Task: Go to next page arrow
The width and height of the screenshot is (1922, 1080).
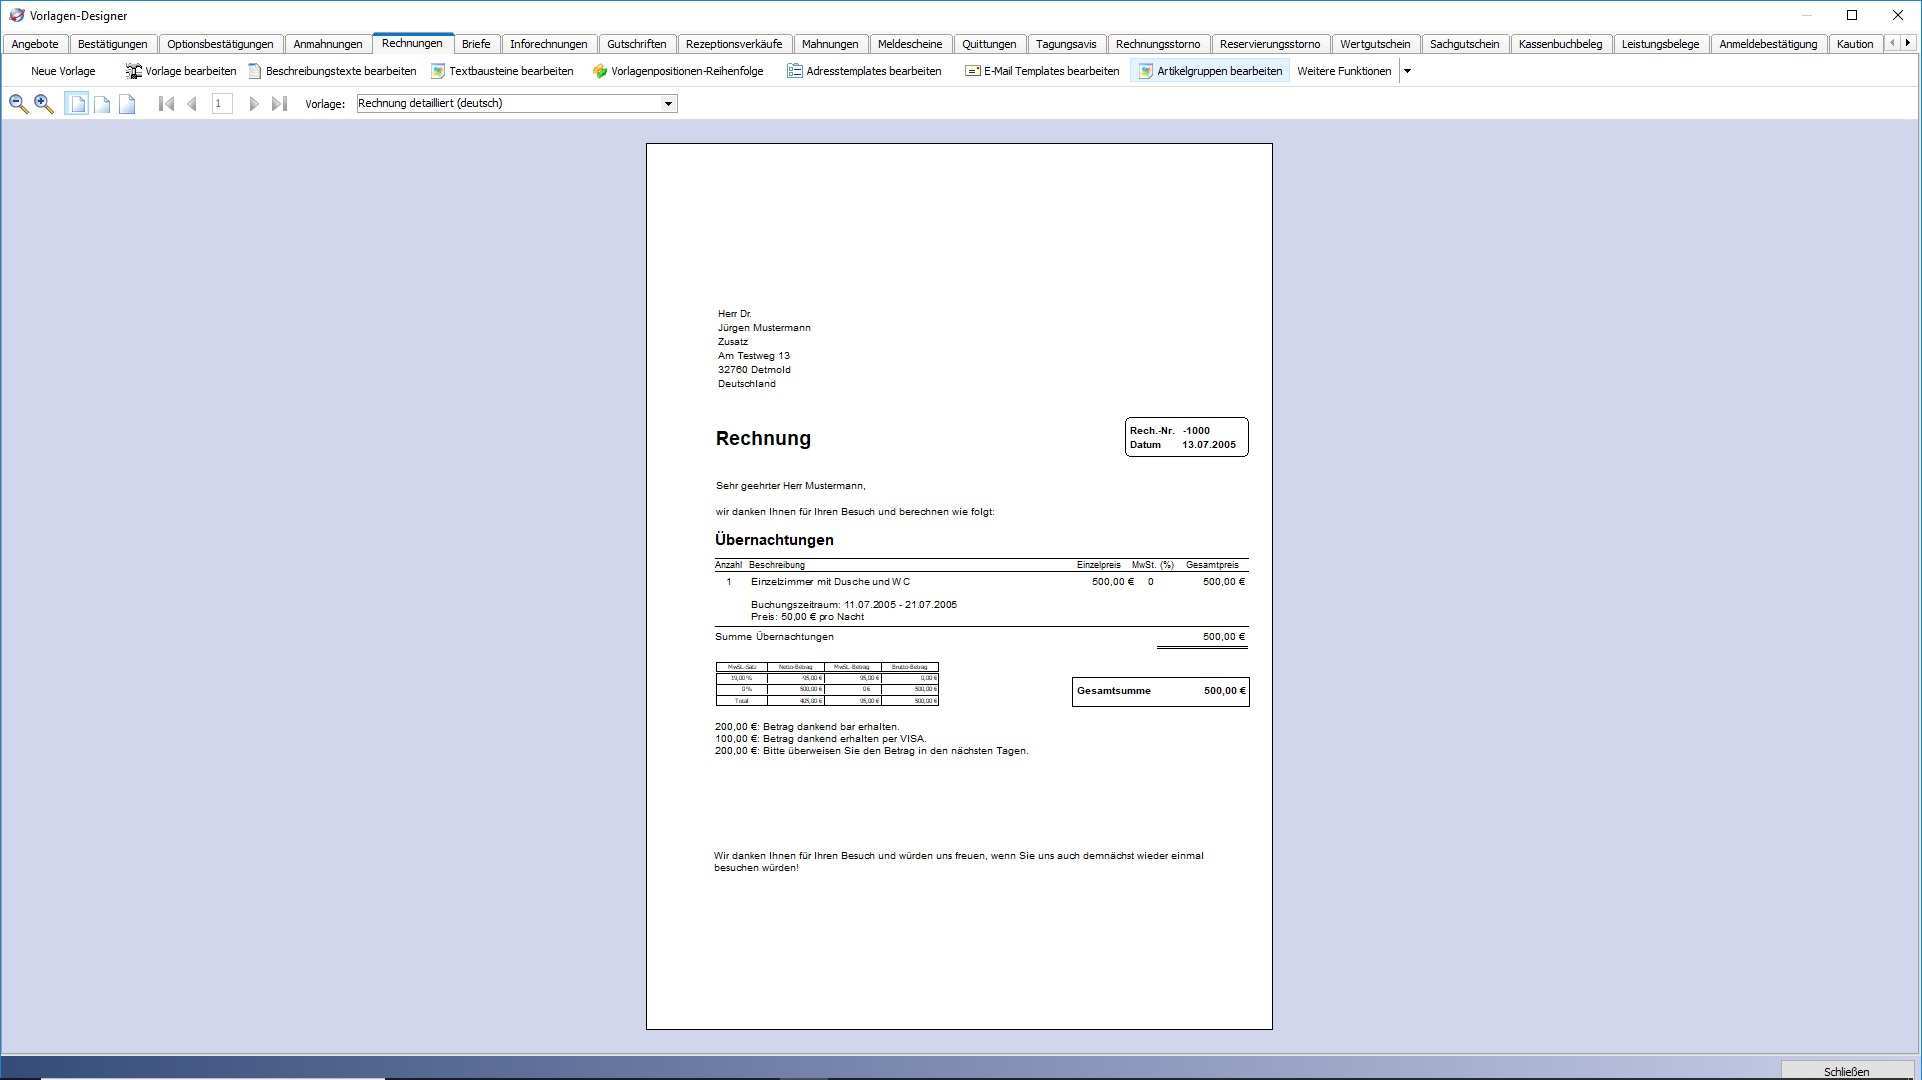Action: tap(254, 104)
